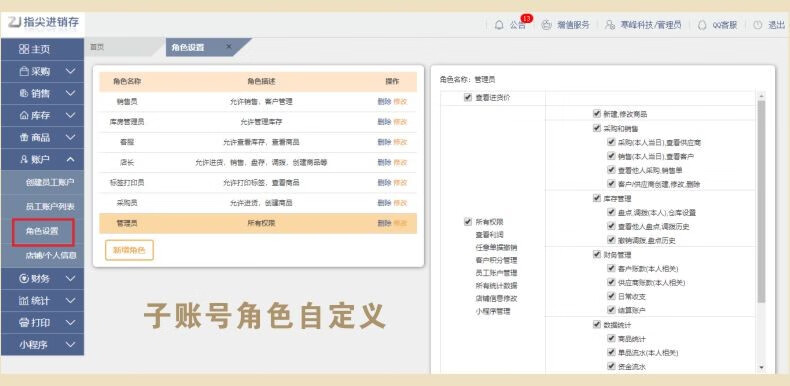Viewport: 790px width, 386px height.
Task: Click scrollbar down arrow in permissions panel
Action: [x=761, y=368]
